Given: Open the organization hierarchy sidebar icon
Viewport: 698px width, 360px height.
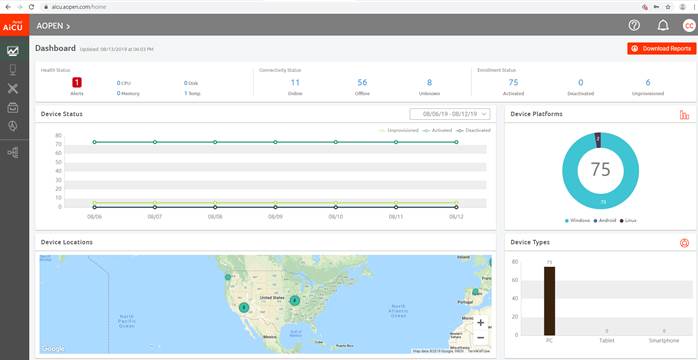Looking at the screenshot, I should [13, 153].
